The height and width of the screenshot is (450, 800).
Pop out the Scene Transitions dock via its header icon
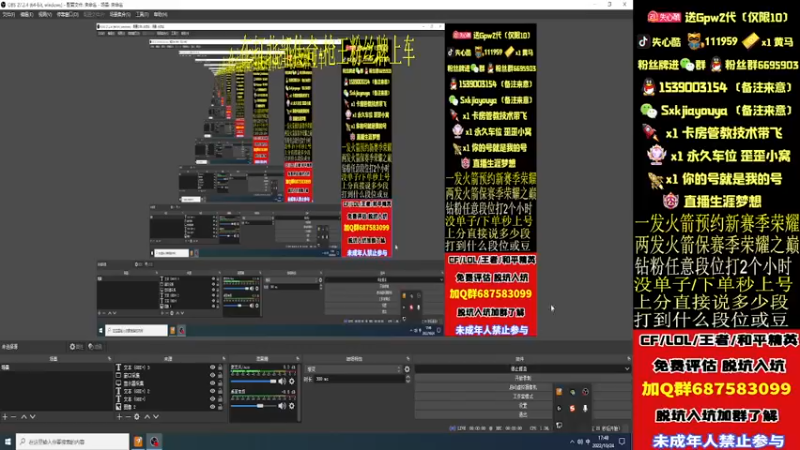click(x=408, y=359)
